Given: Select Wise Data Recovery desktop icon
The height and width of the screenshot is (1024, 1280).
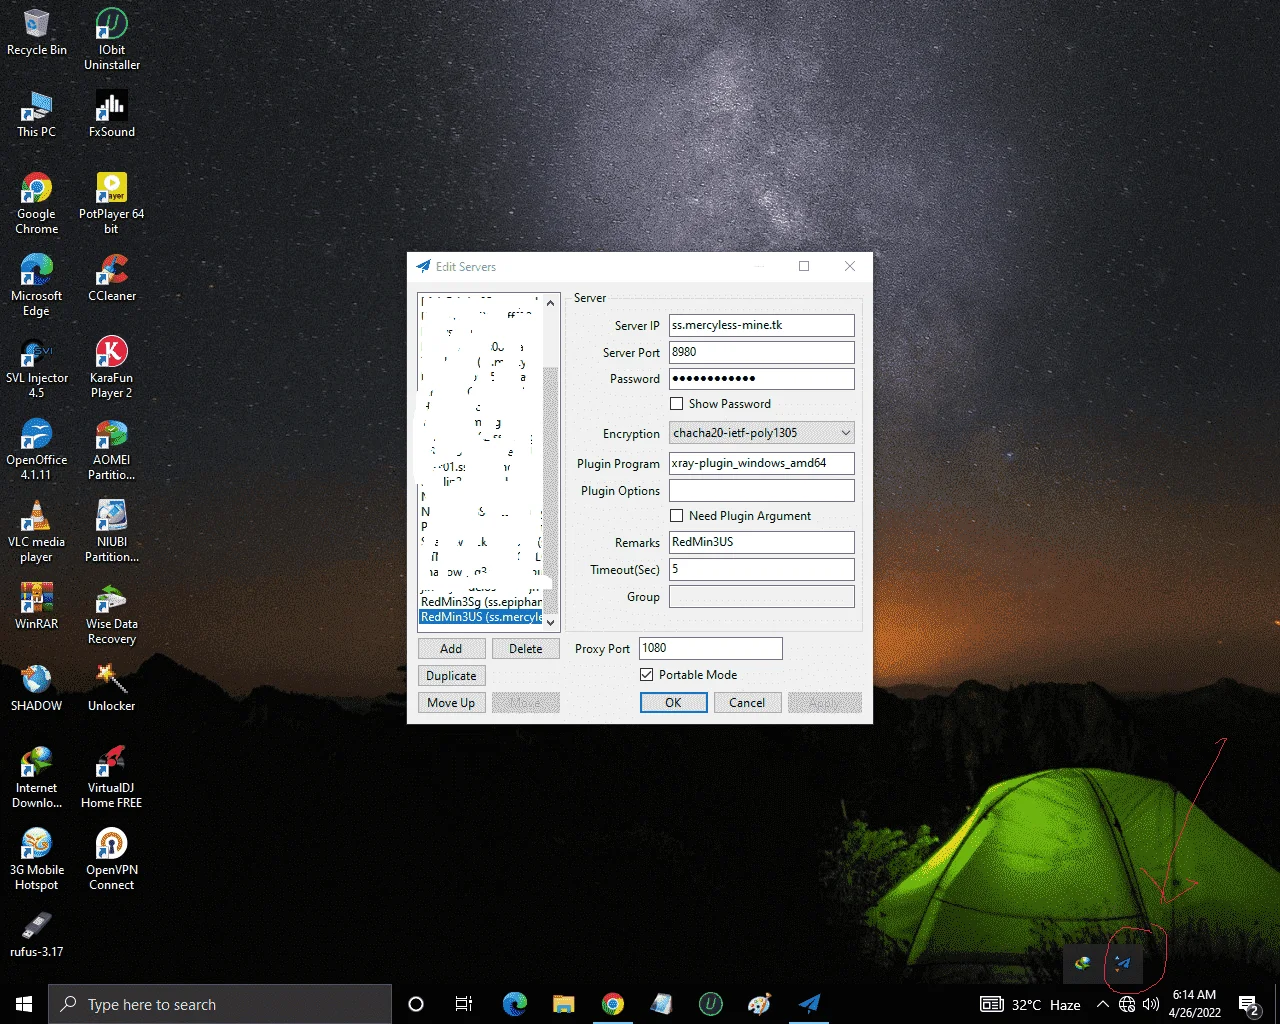Looking at the screenshot, I should (x=112, y=613).
